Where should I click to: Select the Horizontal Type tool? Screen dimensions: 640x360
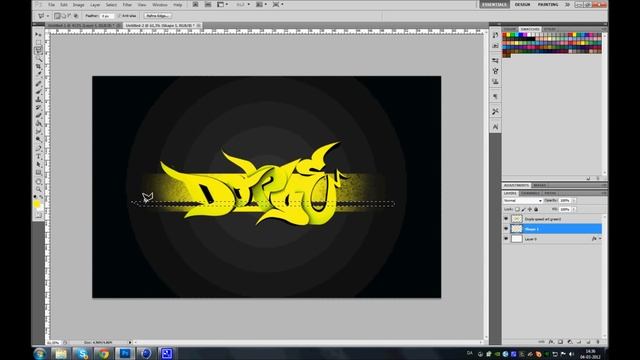[x=38, y=156]
